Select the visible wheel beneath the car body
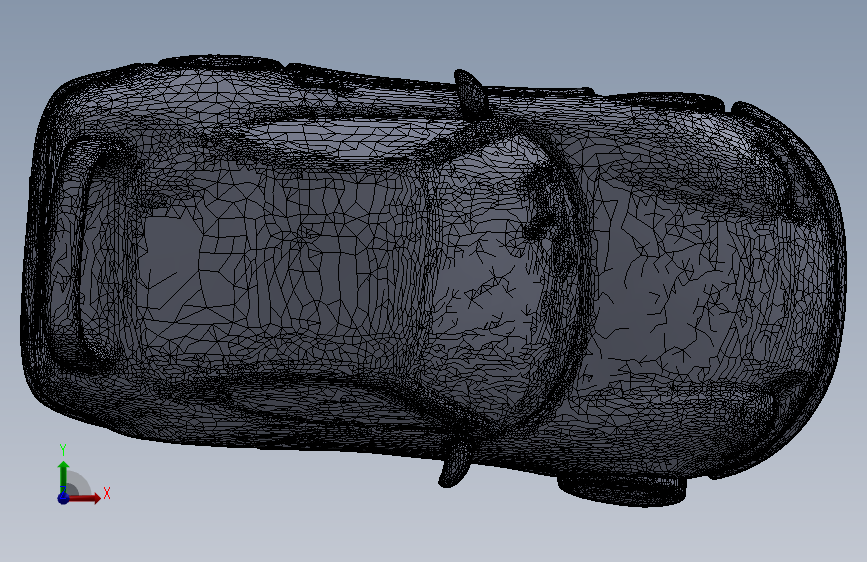 coord(622,489)
